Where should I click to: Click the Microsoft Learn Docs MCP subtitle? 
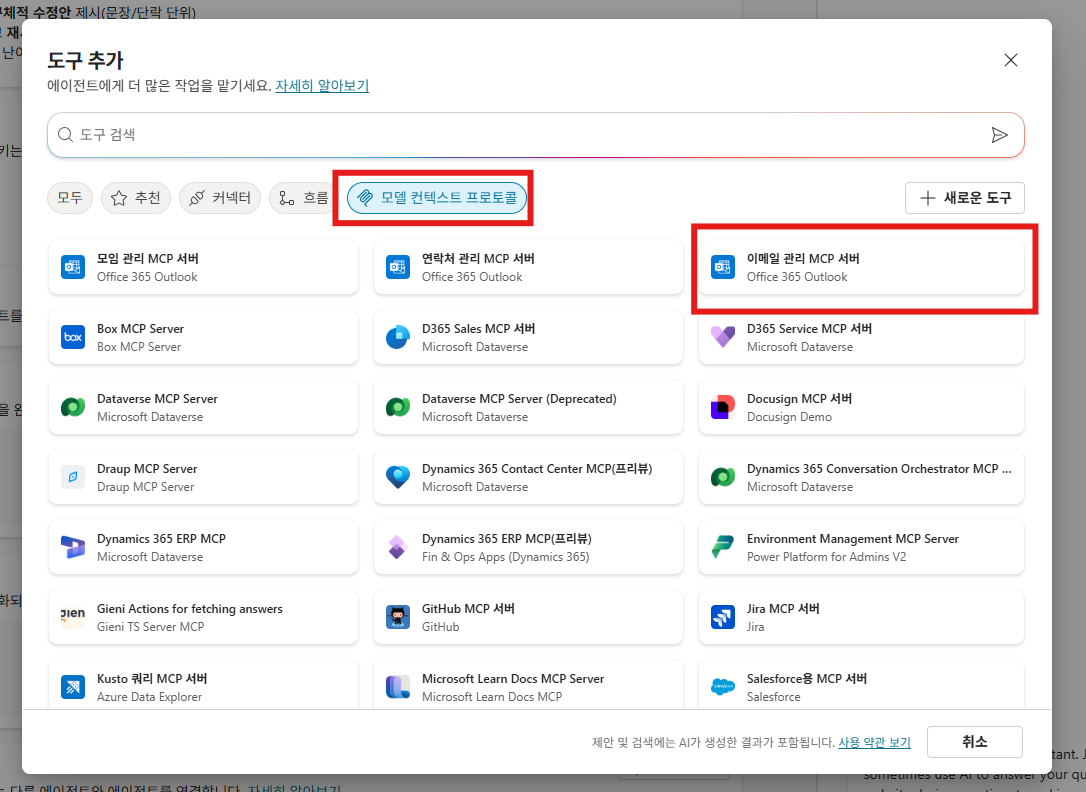tap(492, 696)
